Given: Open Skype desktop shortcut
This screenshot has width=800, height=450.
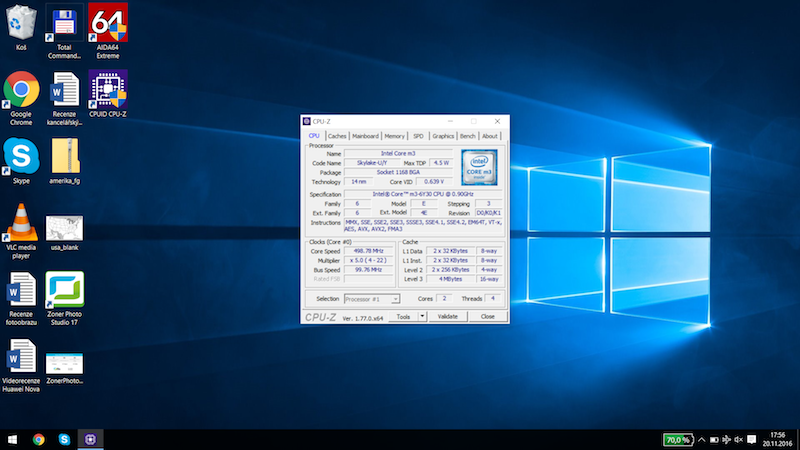Looking at the screenshot, I should pos(21,161).
